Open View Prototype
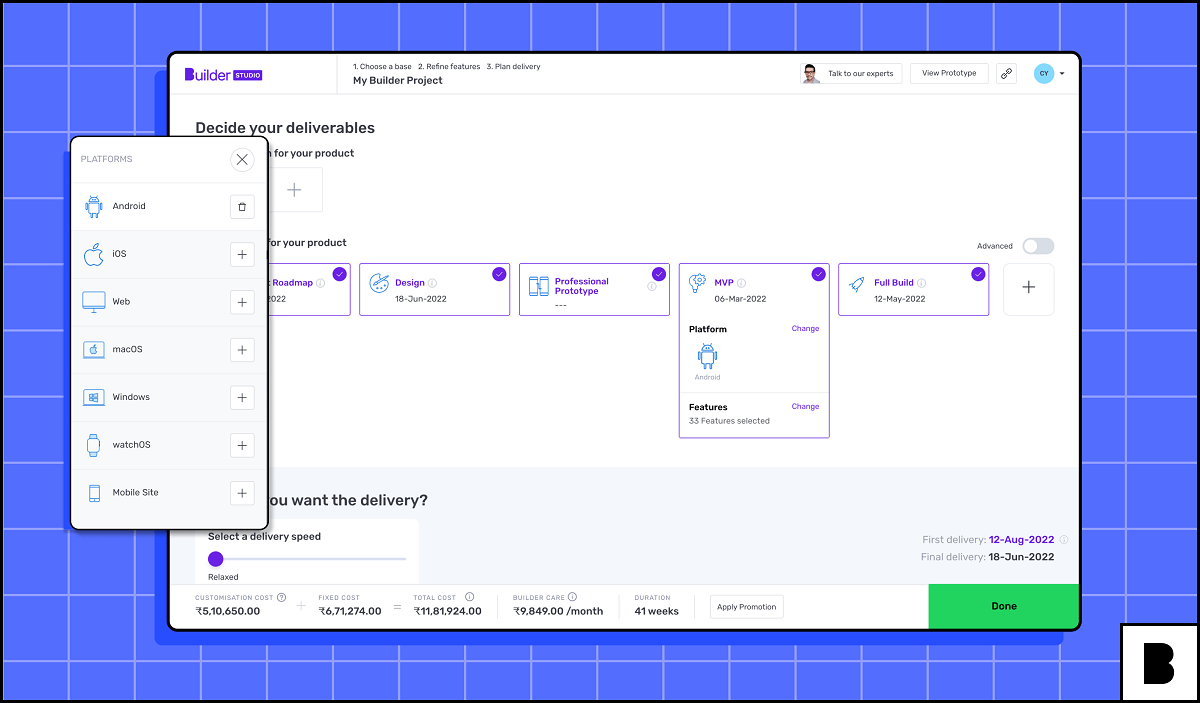Image resolution: width=1200 pixels, height=703 pixels. click(x=949, y=73)
